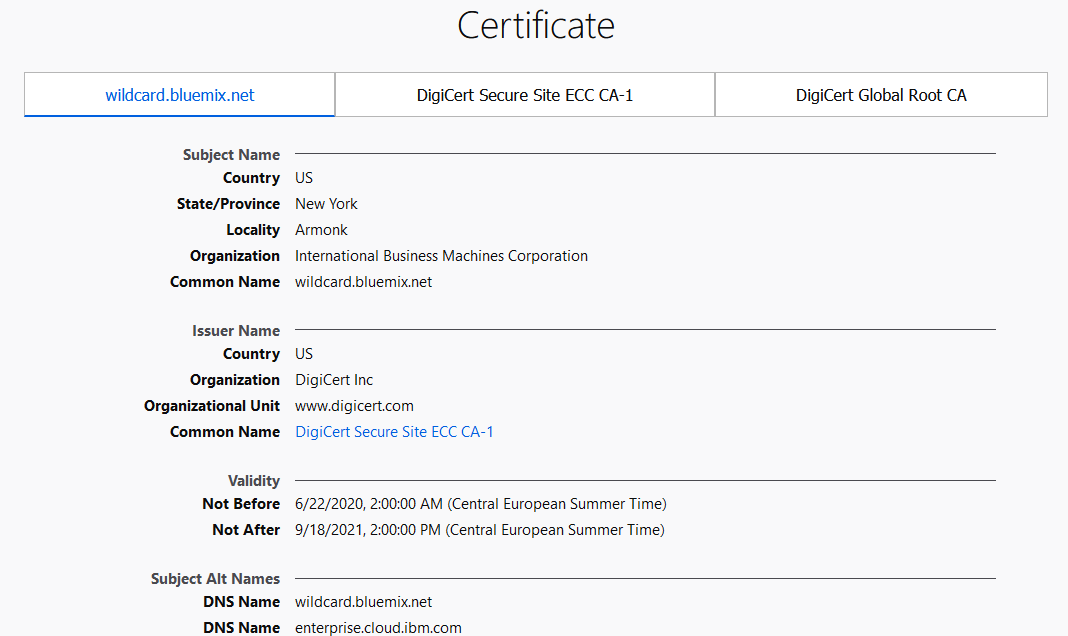Click the State/Province value New York
The image size is (1068, 636).
pyautogui.click(x=326, y=204)
